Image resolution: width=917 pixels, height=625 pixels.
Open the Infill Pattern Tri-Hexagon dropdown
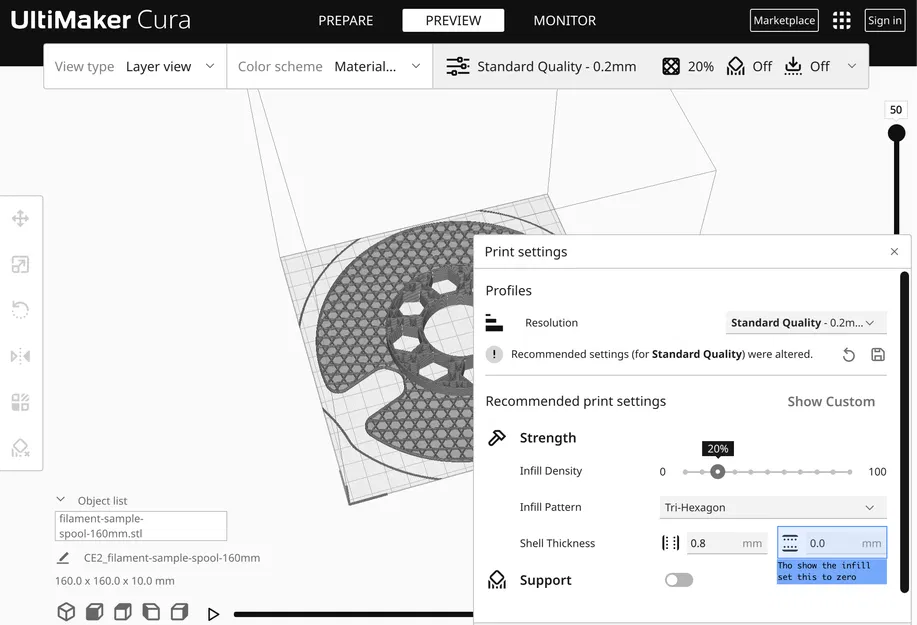coord(773,507)
